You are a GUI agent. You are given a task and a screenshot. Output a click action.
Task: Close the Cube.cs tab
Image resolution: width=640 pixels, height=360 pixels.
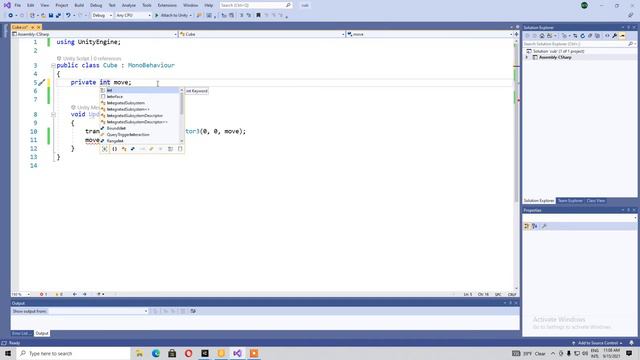point(39,27)
